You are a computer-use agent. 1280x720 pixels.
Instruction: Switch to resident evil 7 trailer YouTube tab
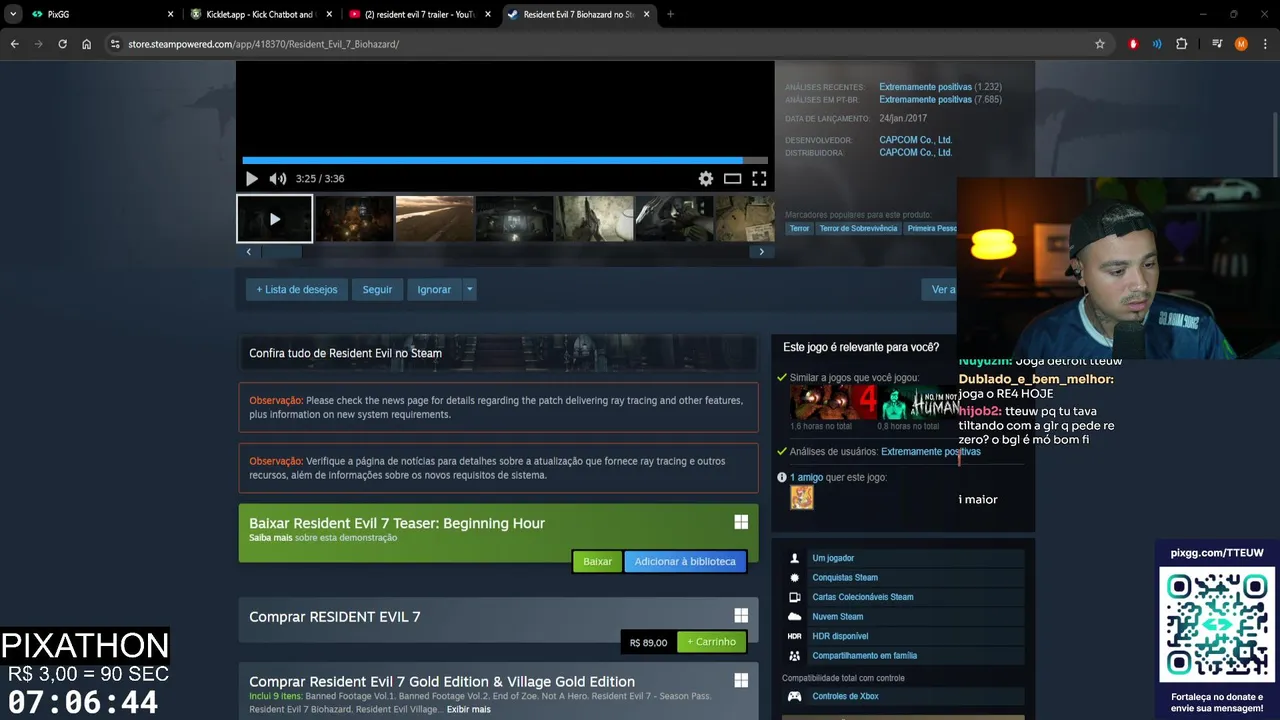420,14
